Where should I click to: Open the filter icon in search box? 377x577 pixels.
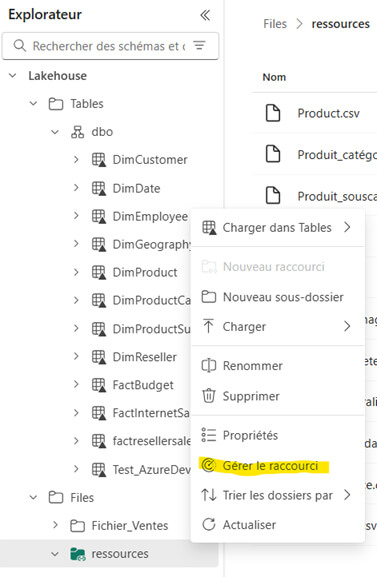coord(200,46)
